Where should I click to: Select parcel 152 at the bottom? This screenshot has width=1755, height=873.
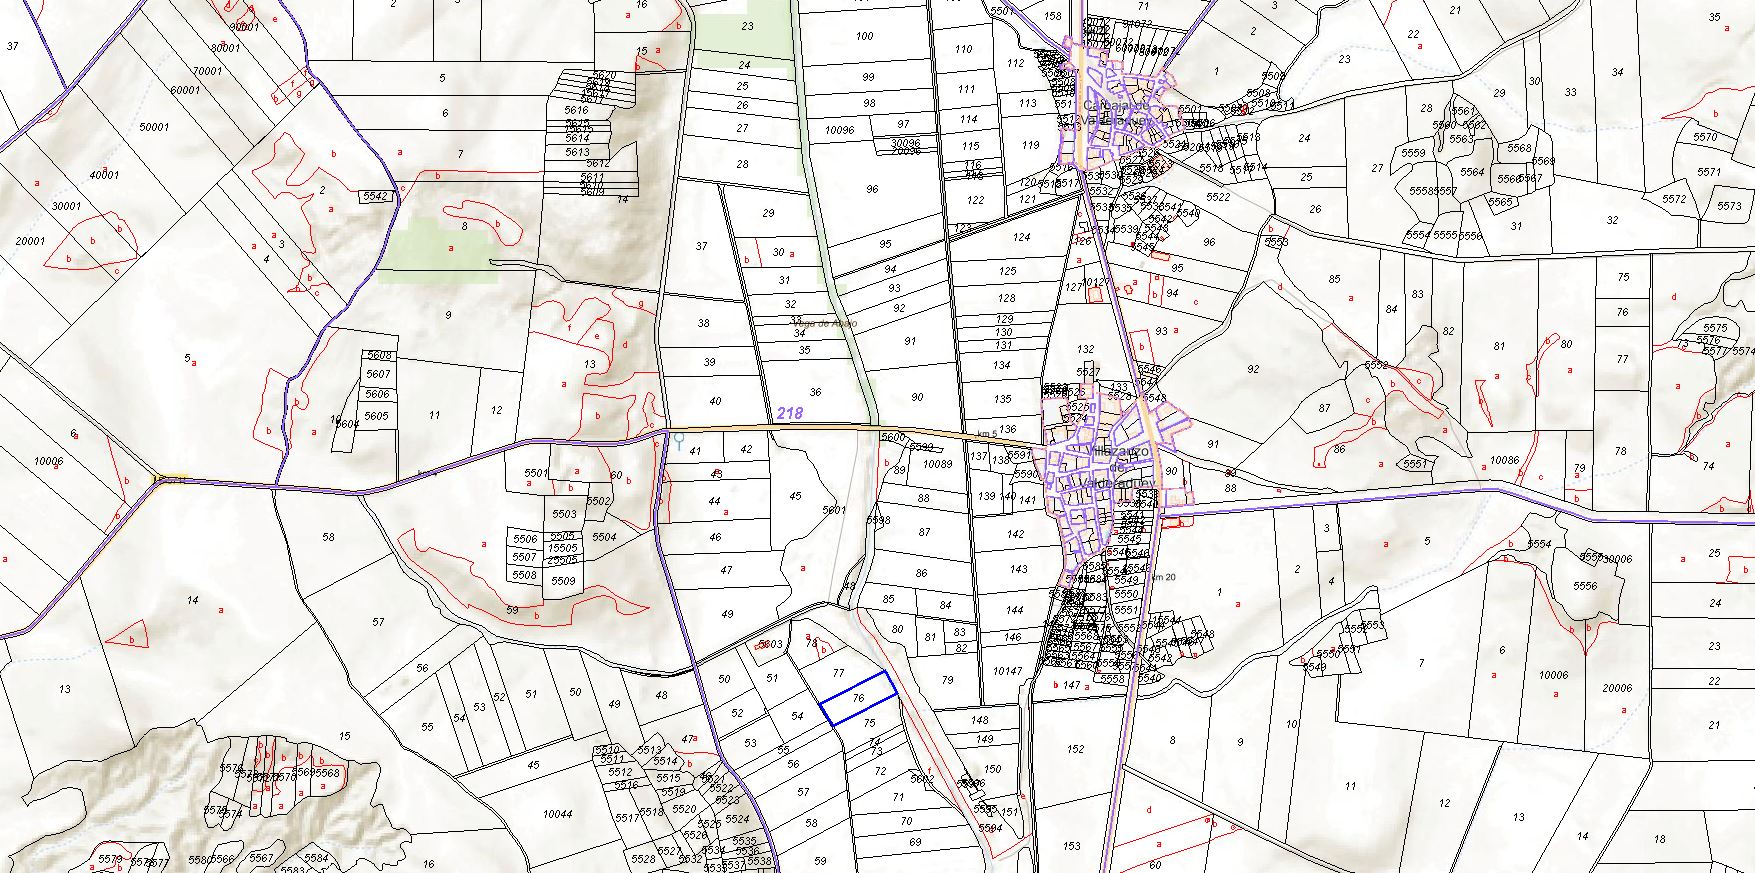(1075, 749)
